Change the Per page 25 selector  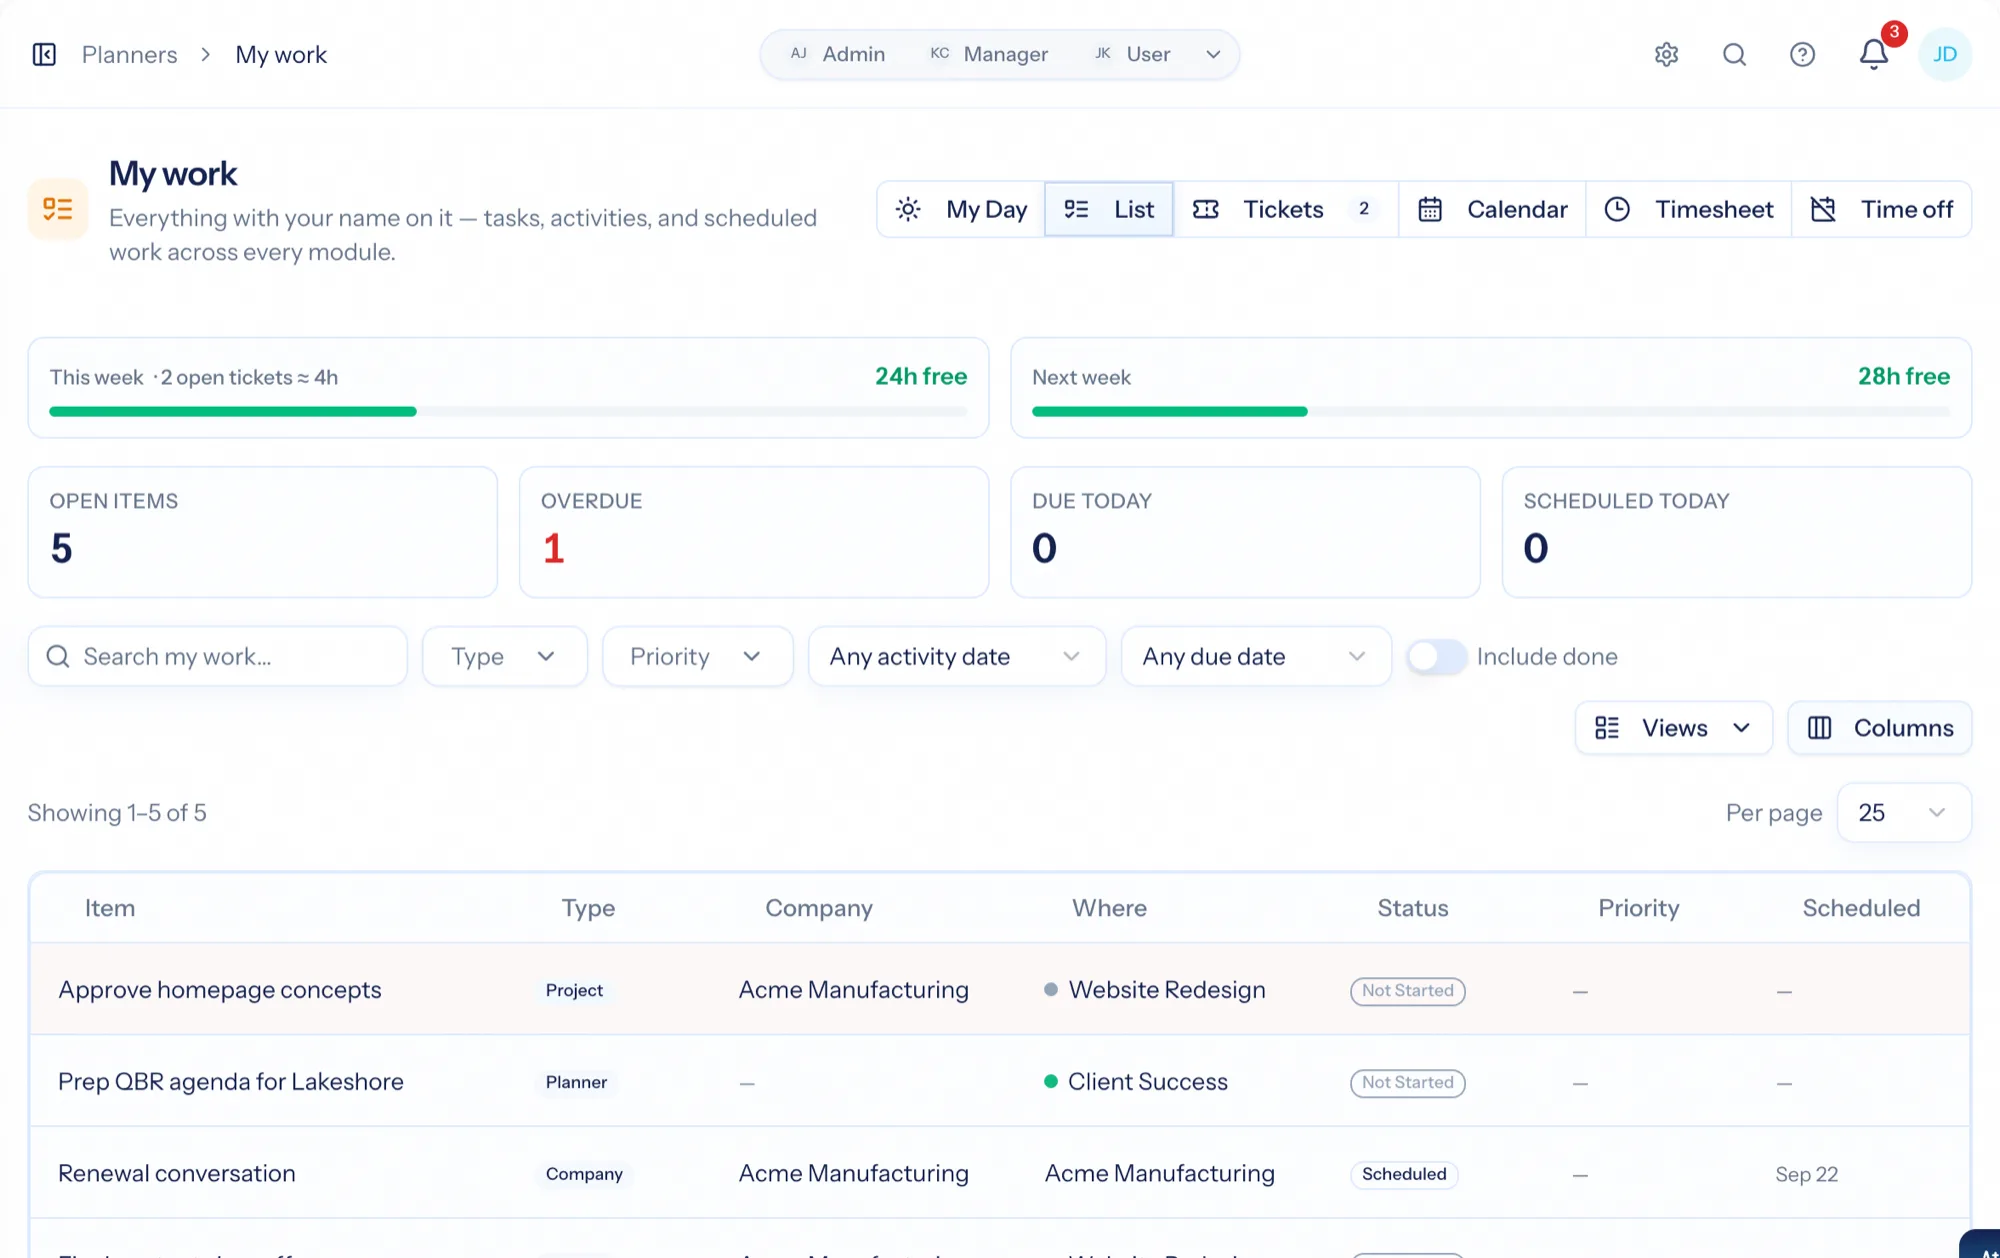1903,813
